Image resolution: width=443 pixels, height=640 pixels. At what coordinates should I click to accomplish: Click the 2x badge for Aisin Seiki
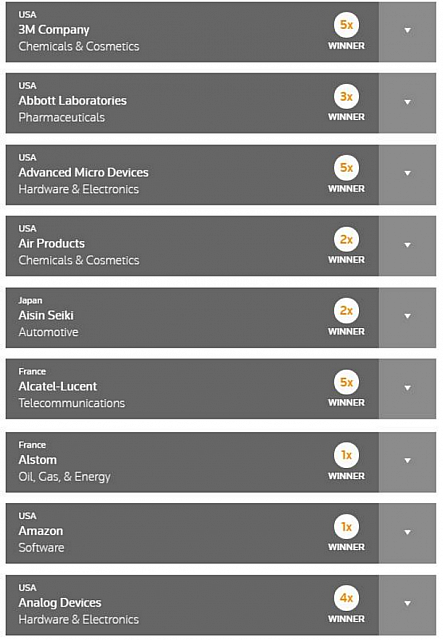pyautogui.click(x=346, y=311)
